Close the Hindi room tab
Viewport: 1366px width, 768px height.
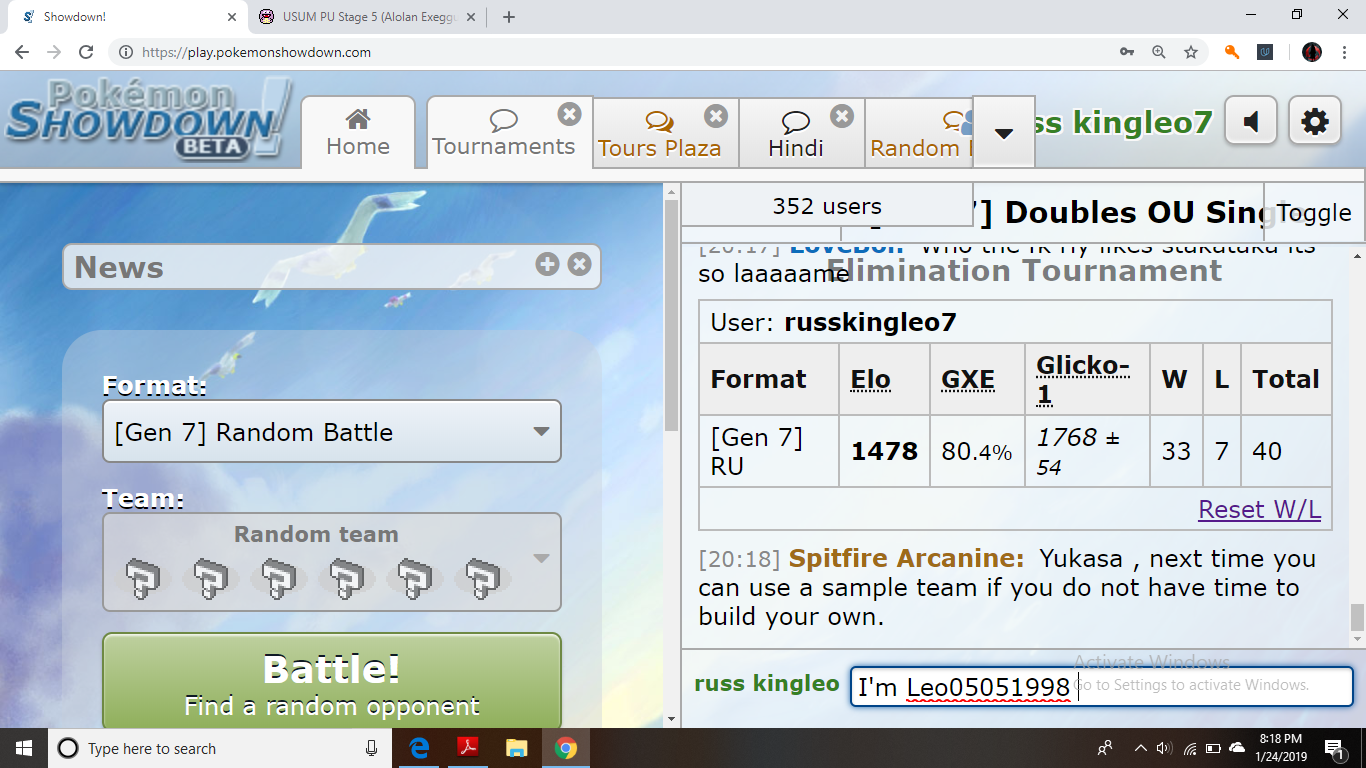(x=842, y=116)
